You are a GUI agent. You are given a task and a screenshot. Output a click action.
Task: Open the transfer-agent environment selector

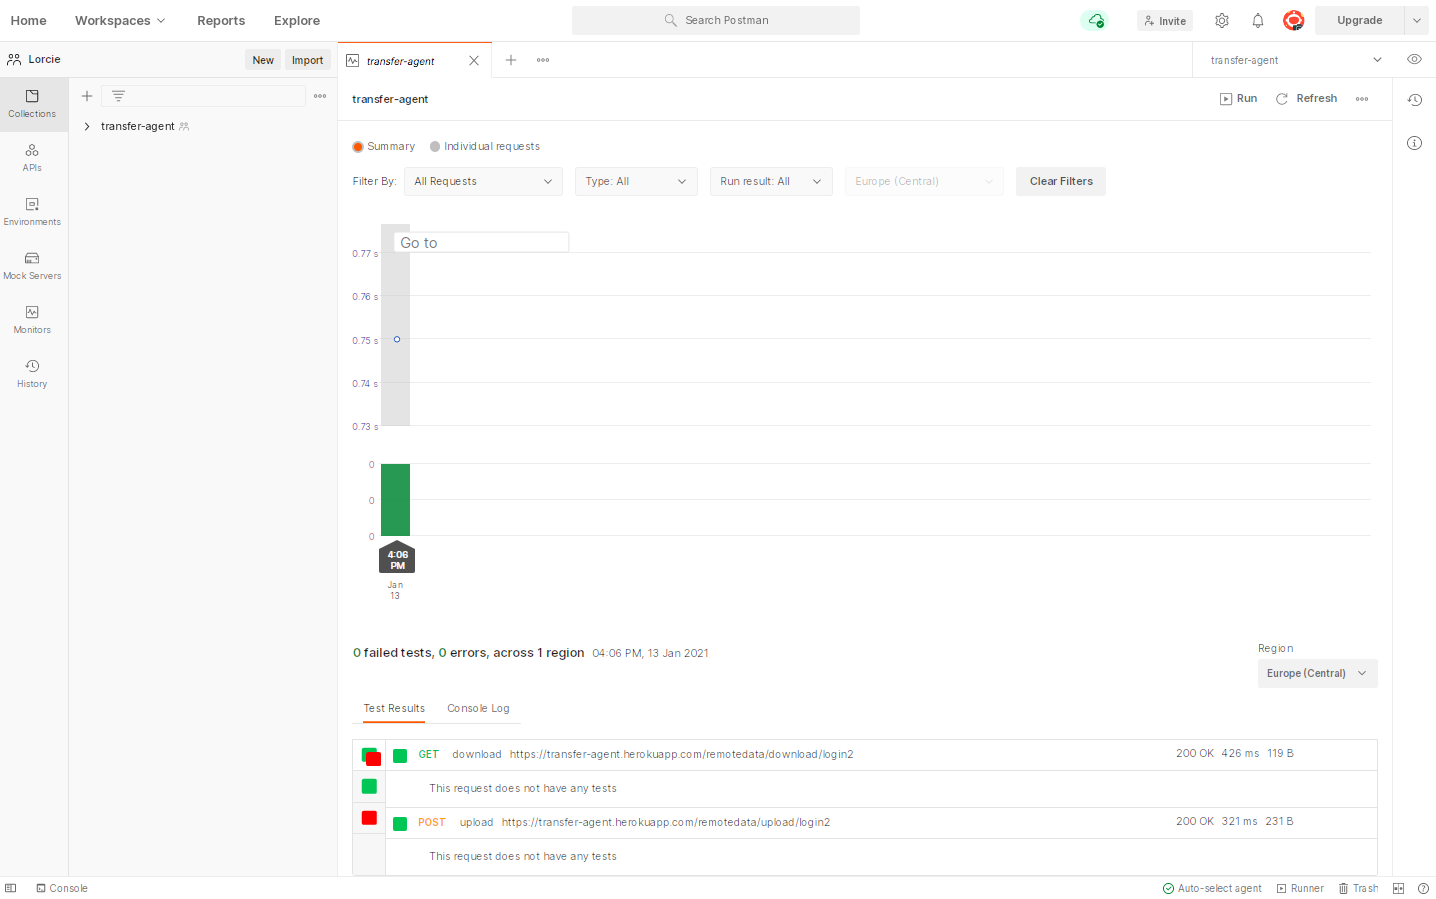click(x=1296, y=60)
